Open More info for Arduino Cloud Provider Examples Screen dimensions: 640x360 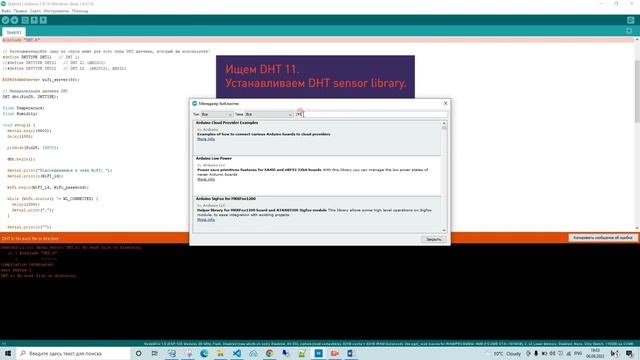point(206,139)
